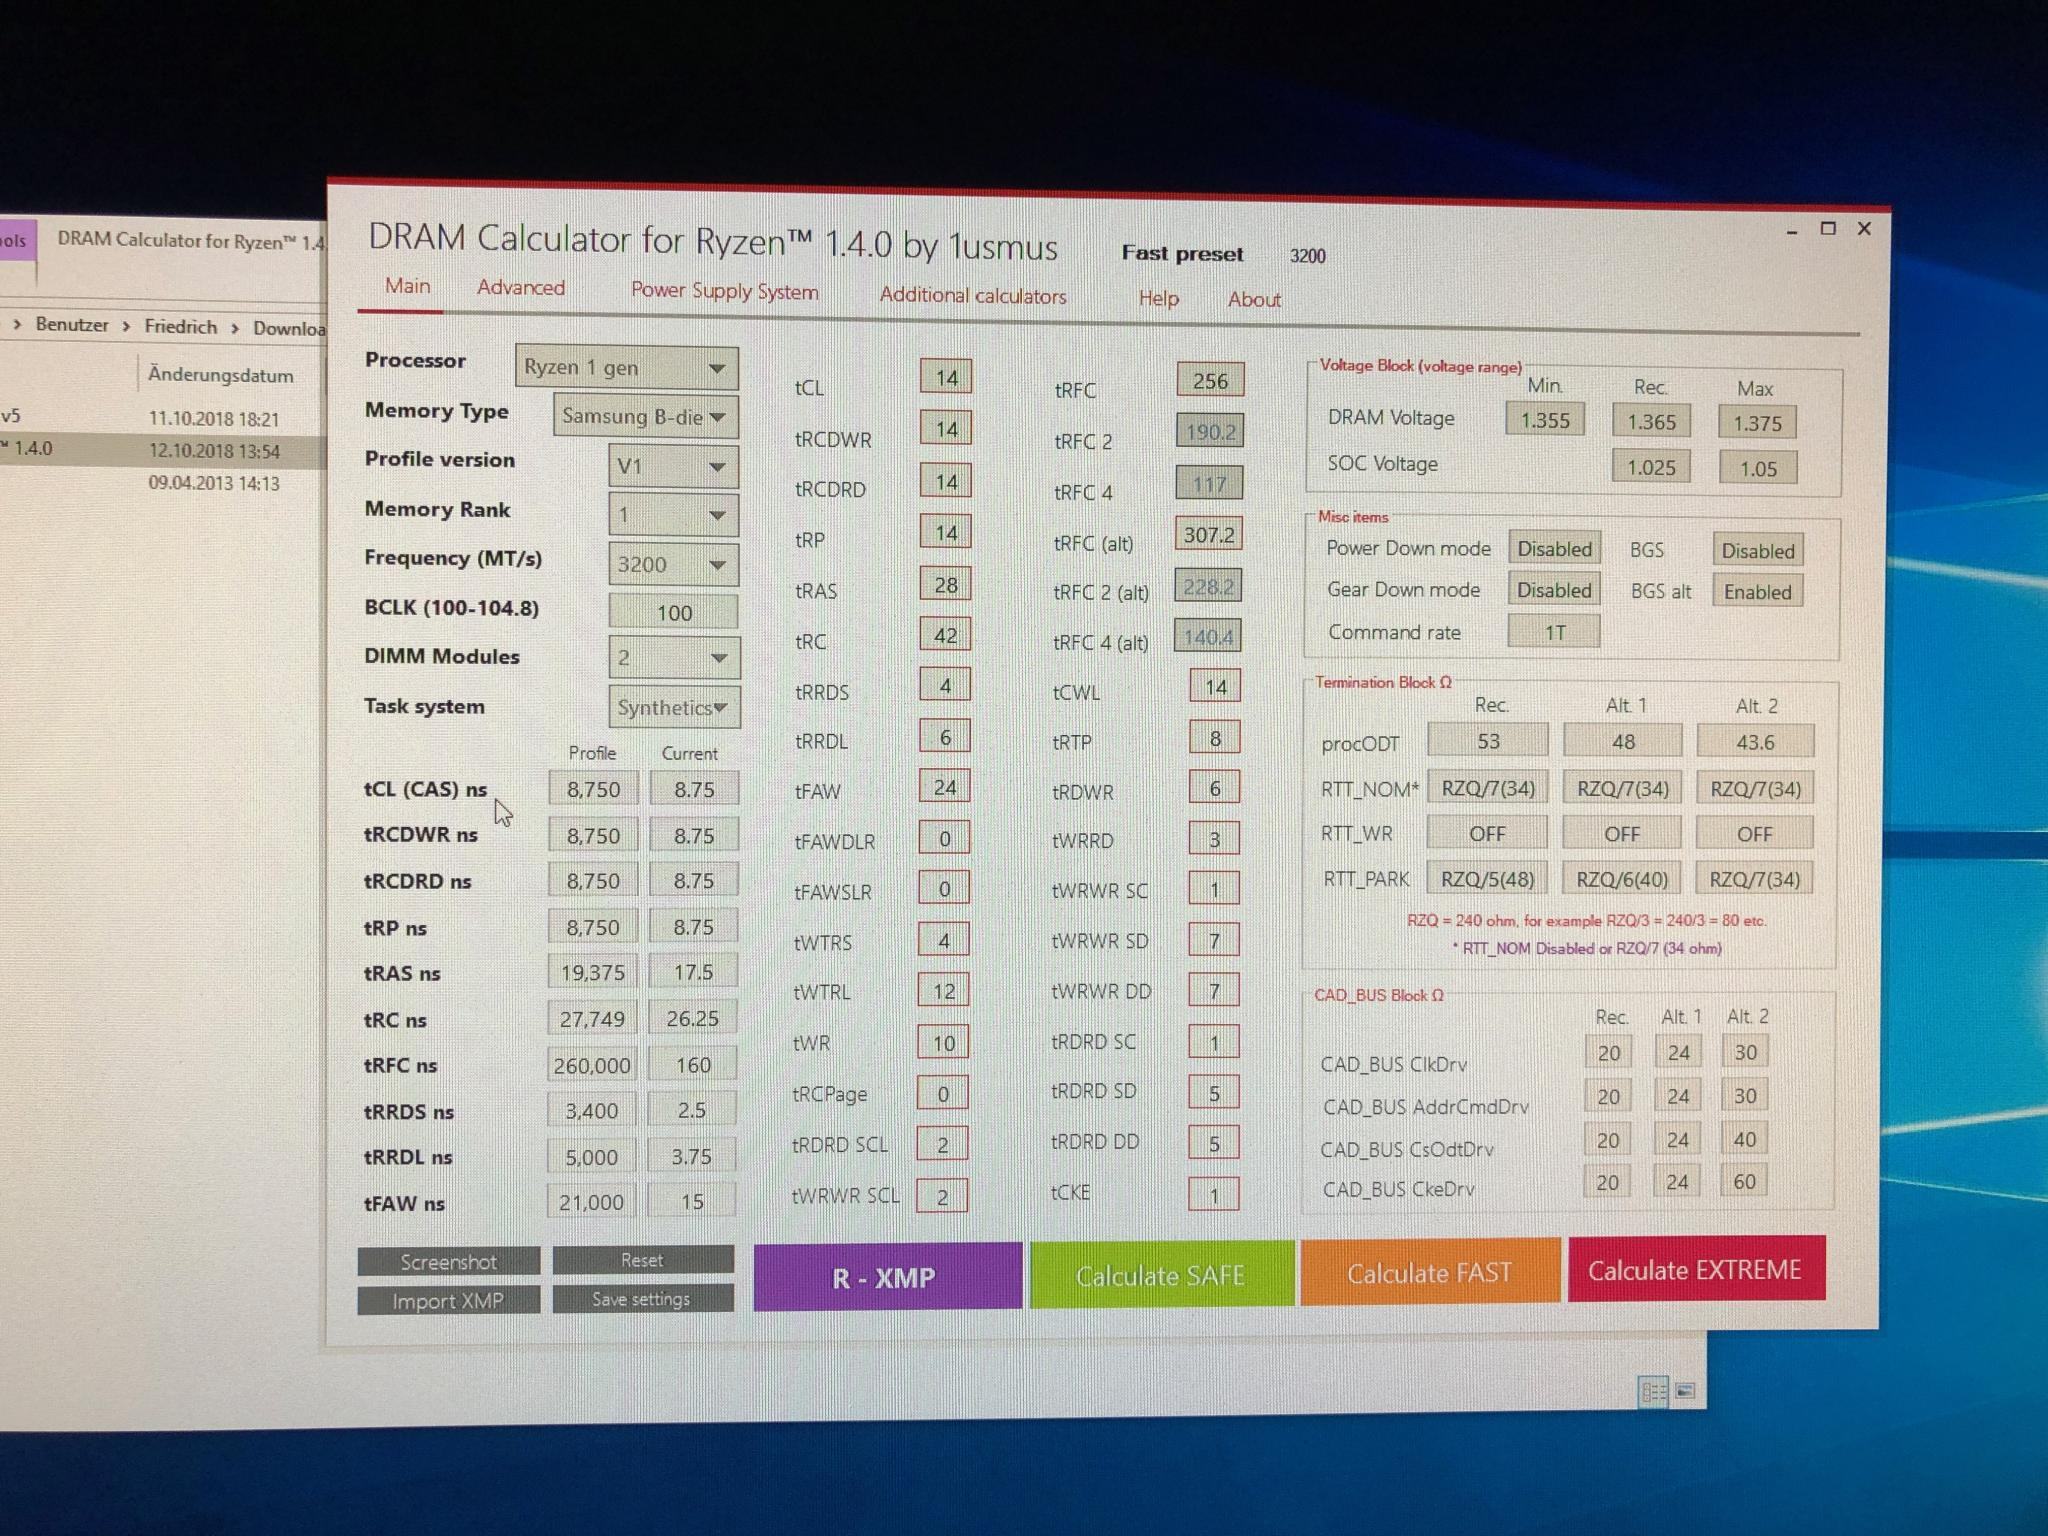The image size is (2048, 1536).
Task: Click the Screenshot button
Action: (x=448, y=1262)
